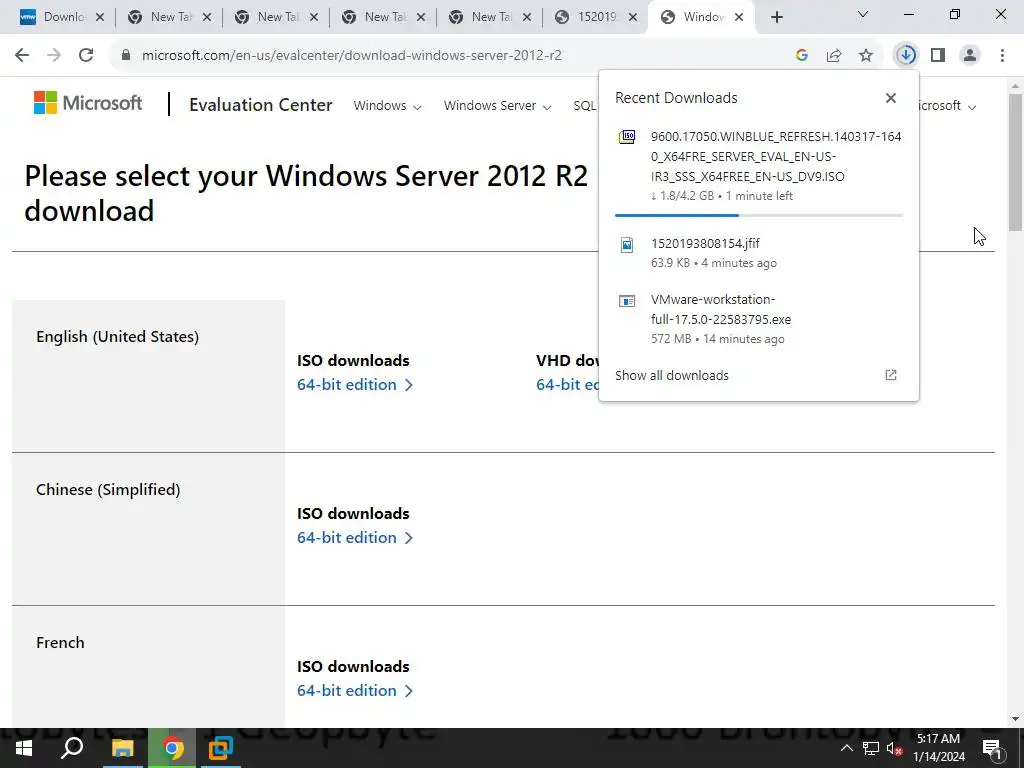Click the English (United States) label
The width and height of the screenshot is (1024, 768).
[118, 336]
